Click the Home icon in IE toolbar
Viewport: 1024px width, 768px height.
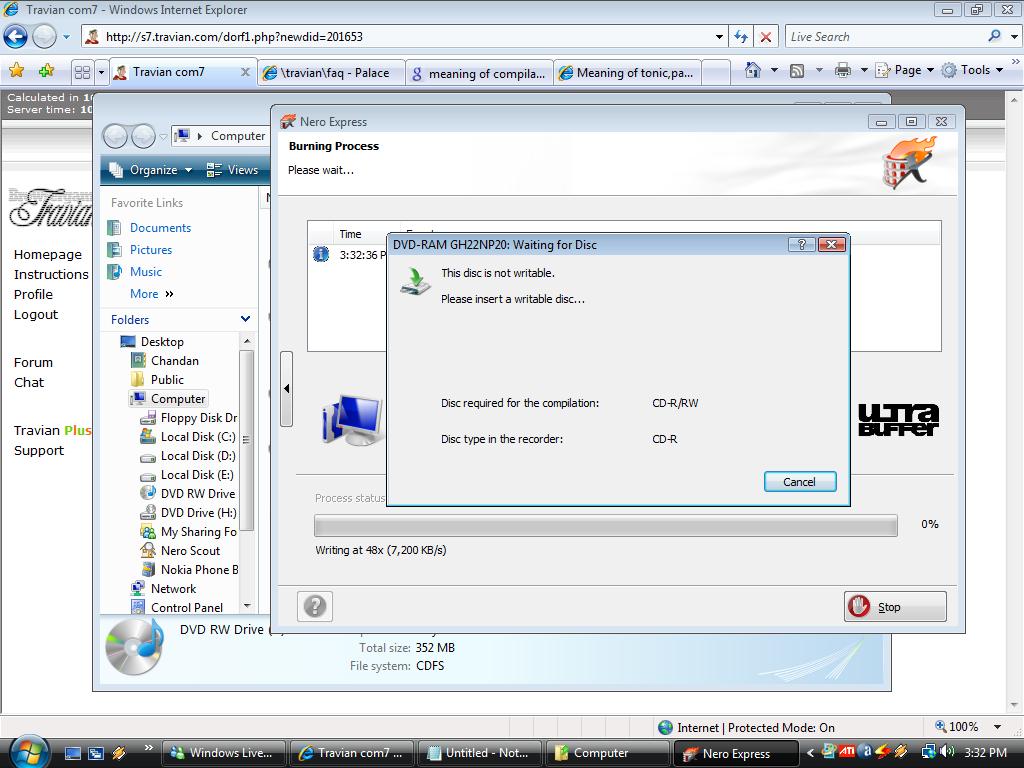pos(753,70)
